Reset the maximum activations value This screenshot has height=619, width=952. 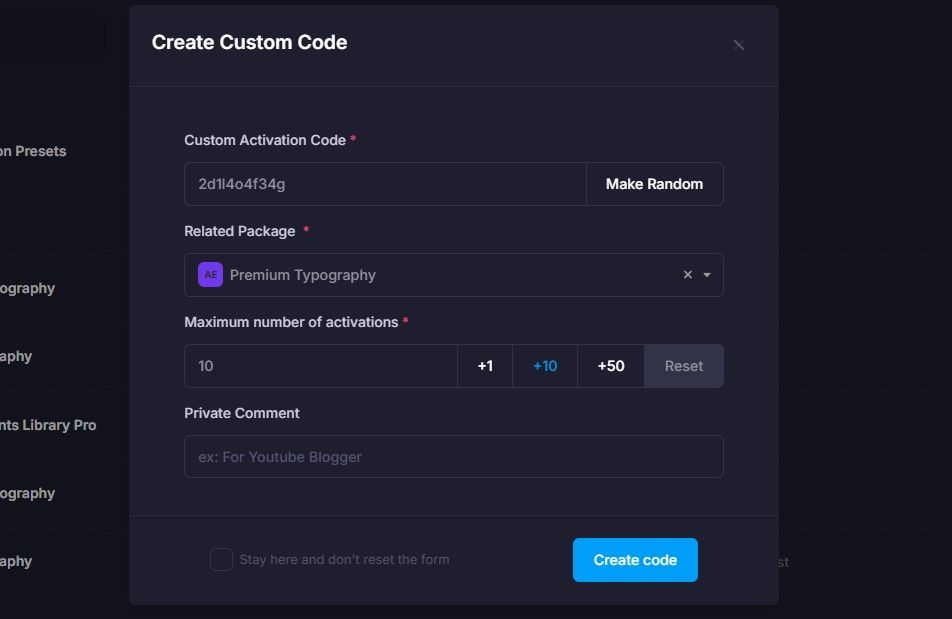point(684,365)
